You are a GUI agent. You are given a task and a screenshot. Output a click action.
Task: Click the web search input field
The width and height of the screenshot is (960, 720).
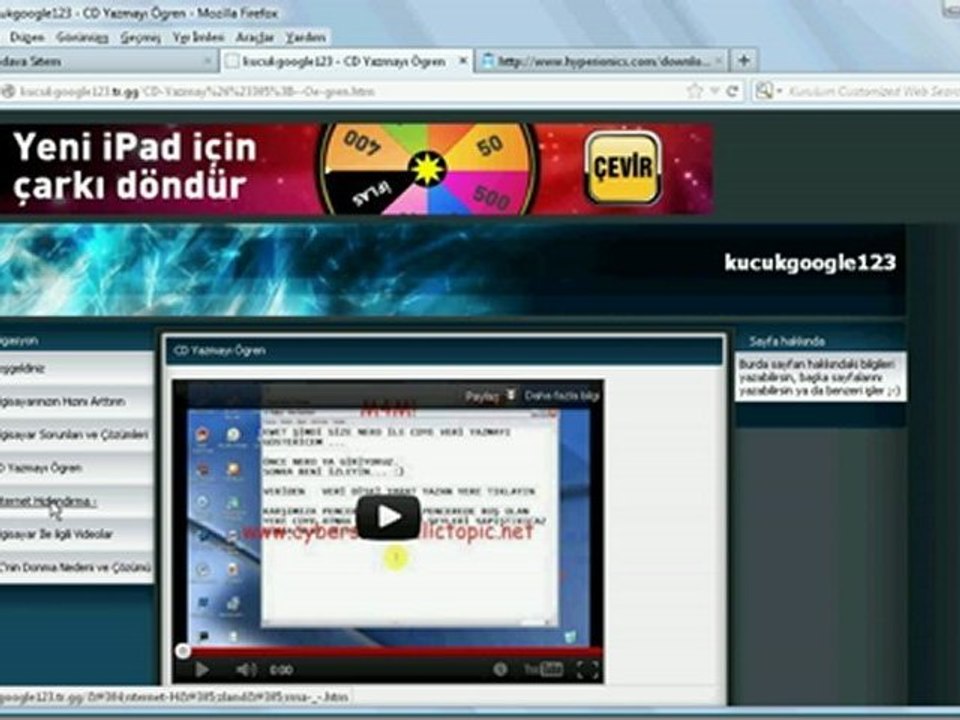point(872,92)
